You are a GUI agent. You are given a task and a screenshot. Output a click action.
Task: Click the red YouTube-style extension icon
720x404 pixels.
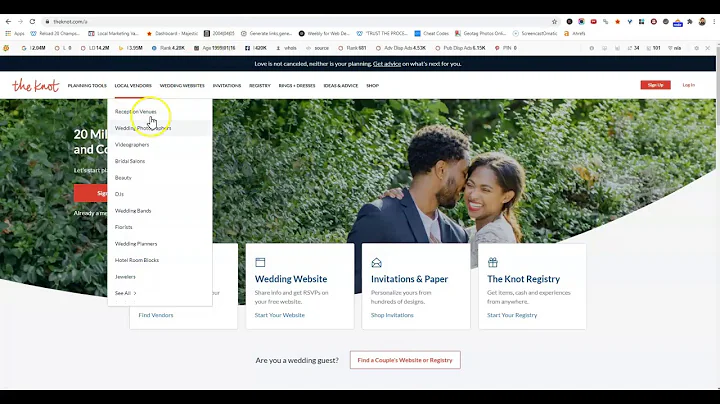[x=593, y=22]
